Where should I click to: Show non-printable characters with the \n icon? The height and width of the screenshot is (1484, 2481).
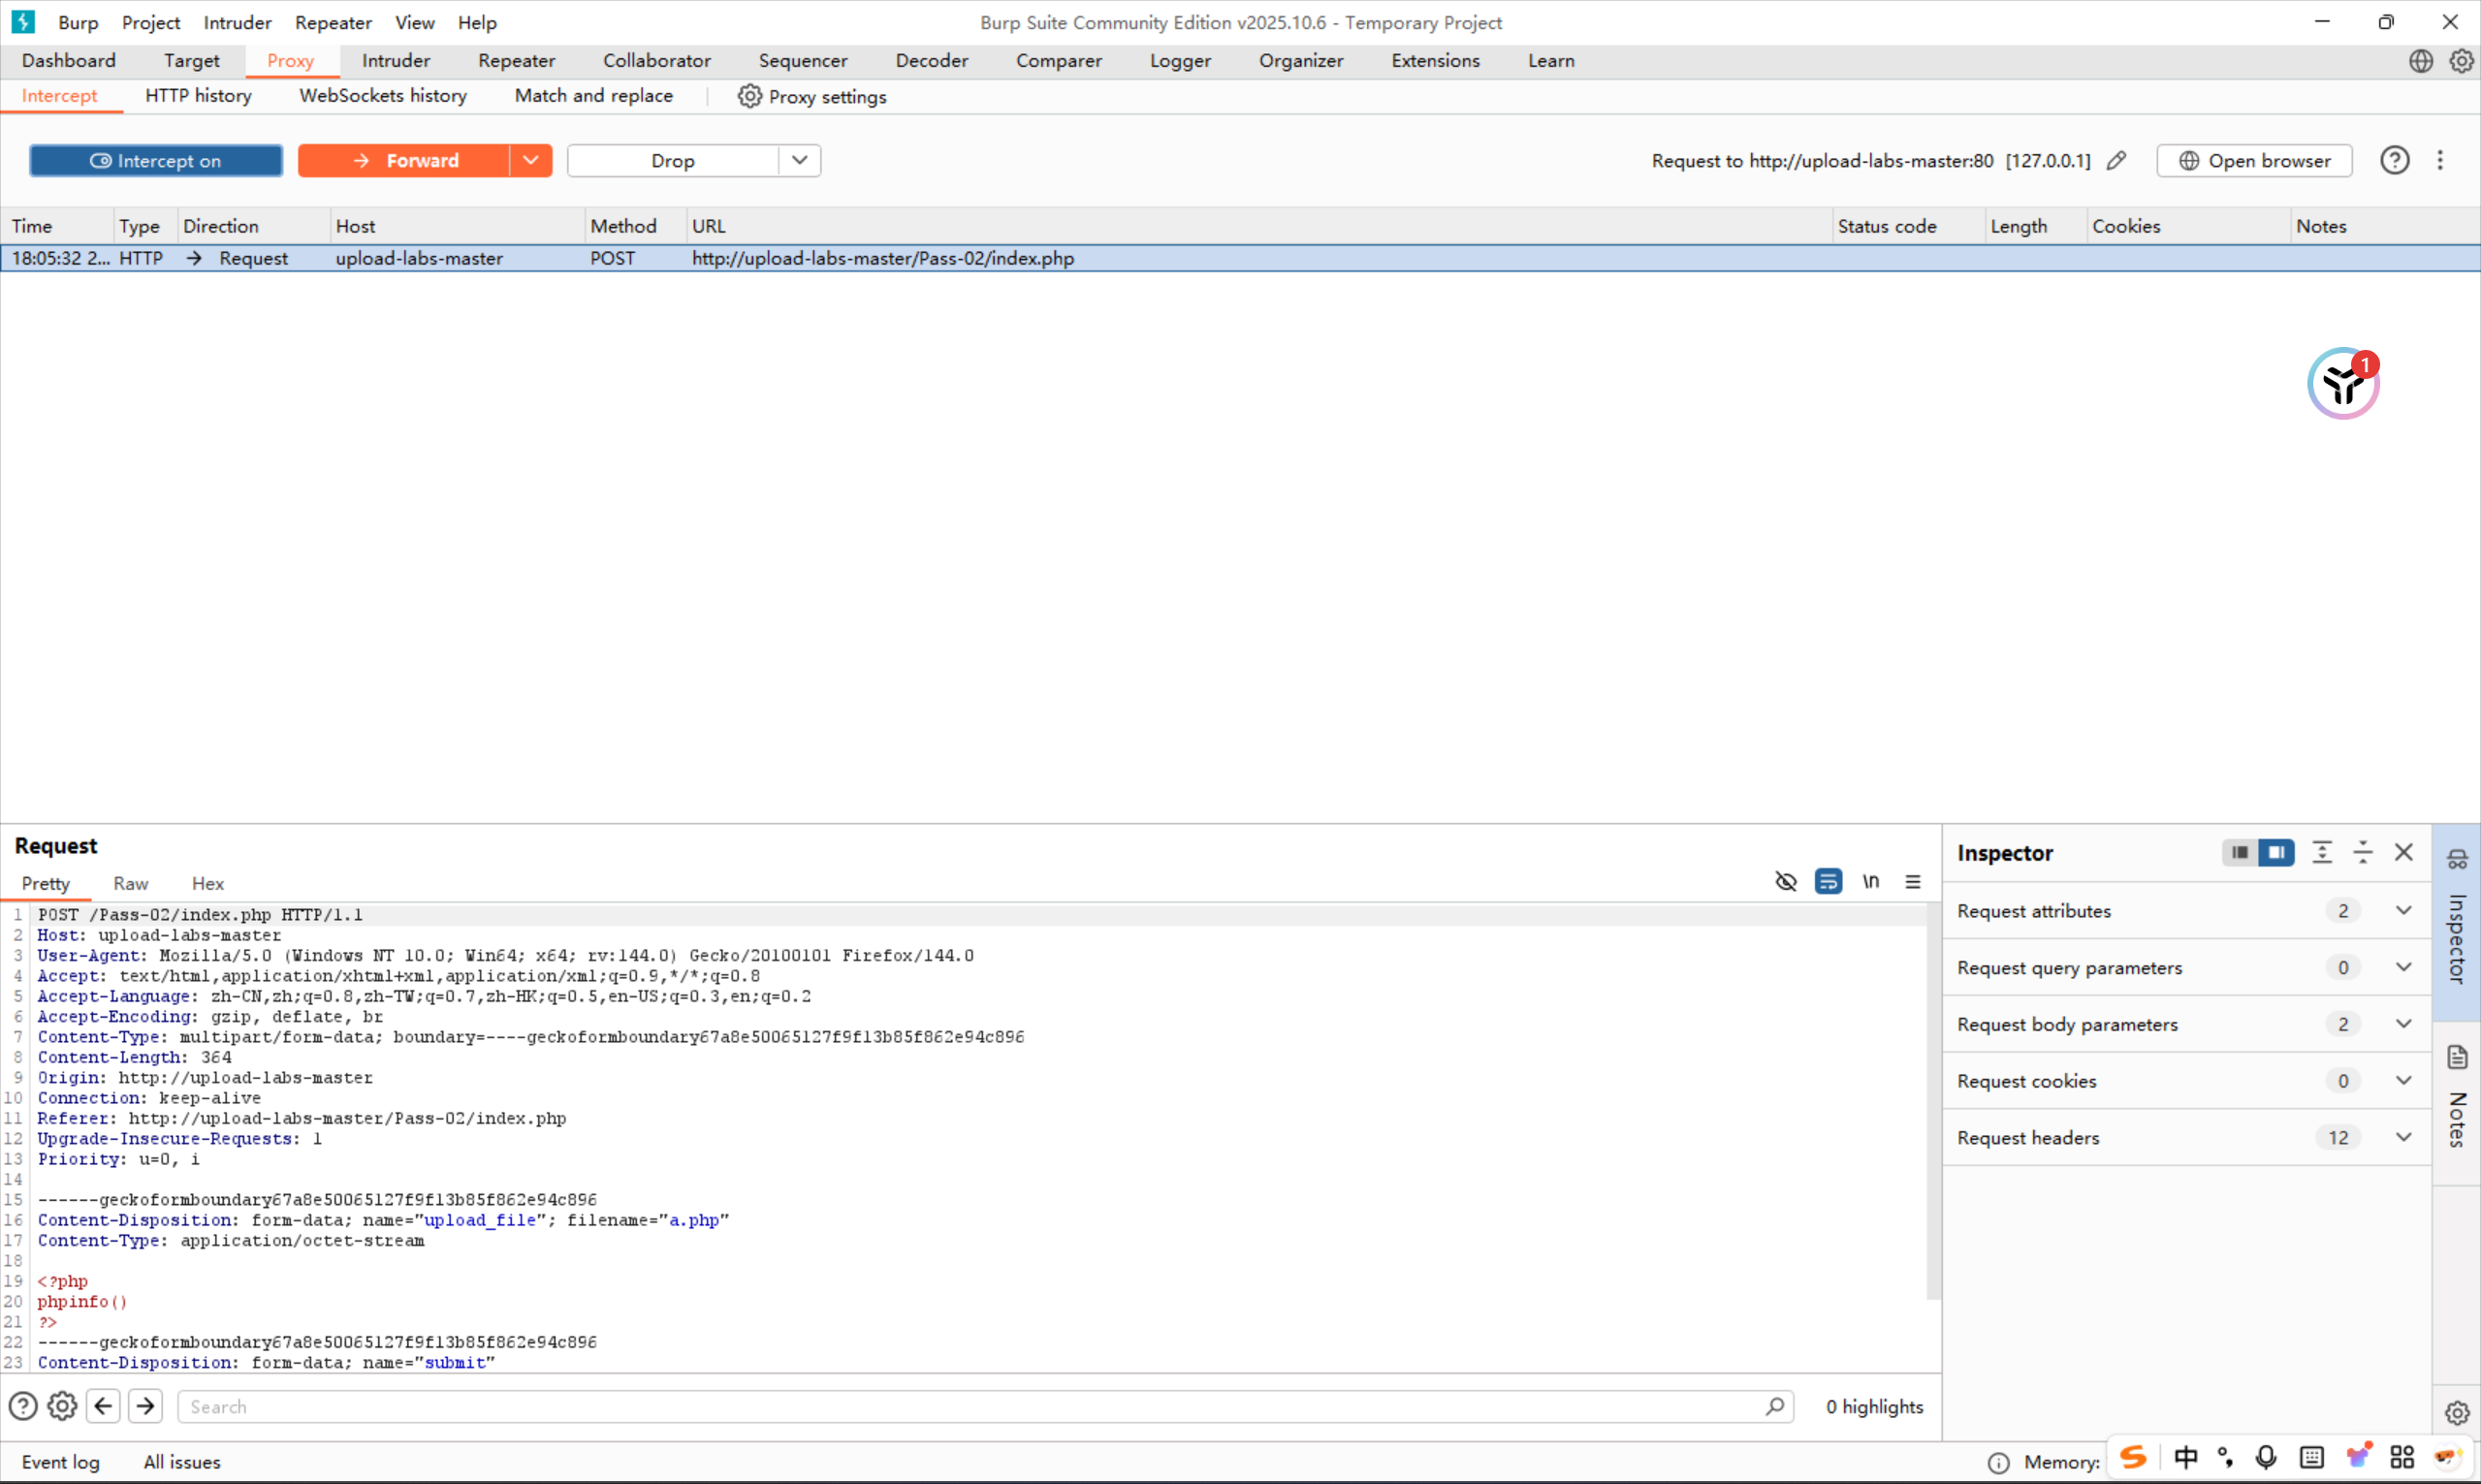pos(1870,882)
